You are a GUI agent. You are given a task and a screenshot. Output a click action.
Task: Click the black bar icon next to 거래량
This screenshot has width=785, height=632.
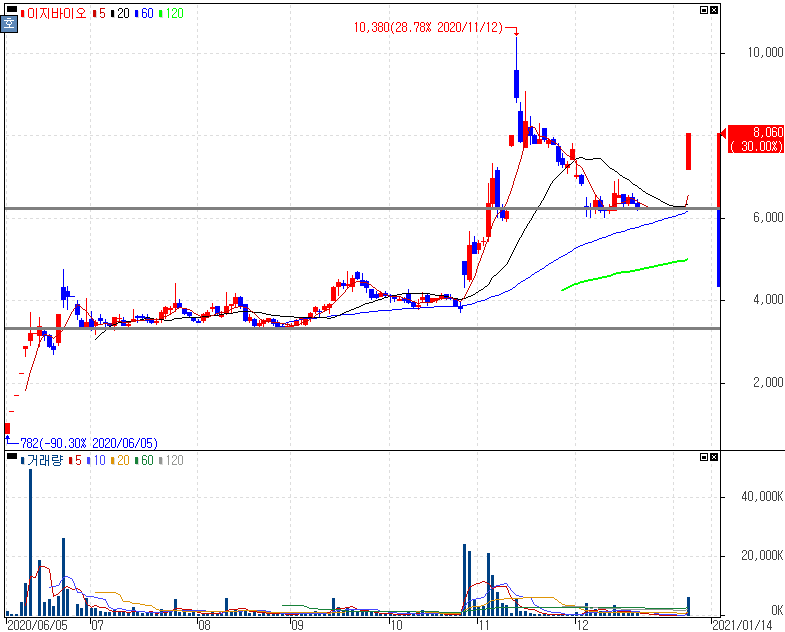[11, 456]
